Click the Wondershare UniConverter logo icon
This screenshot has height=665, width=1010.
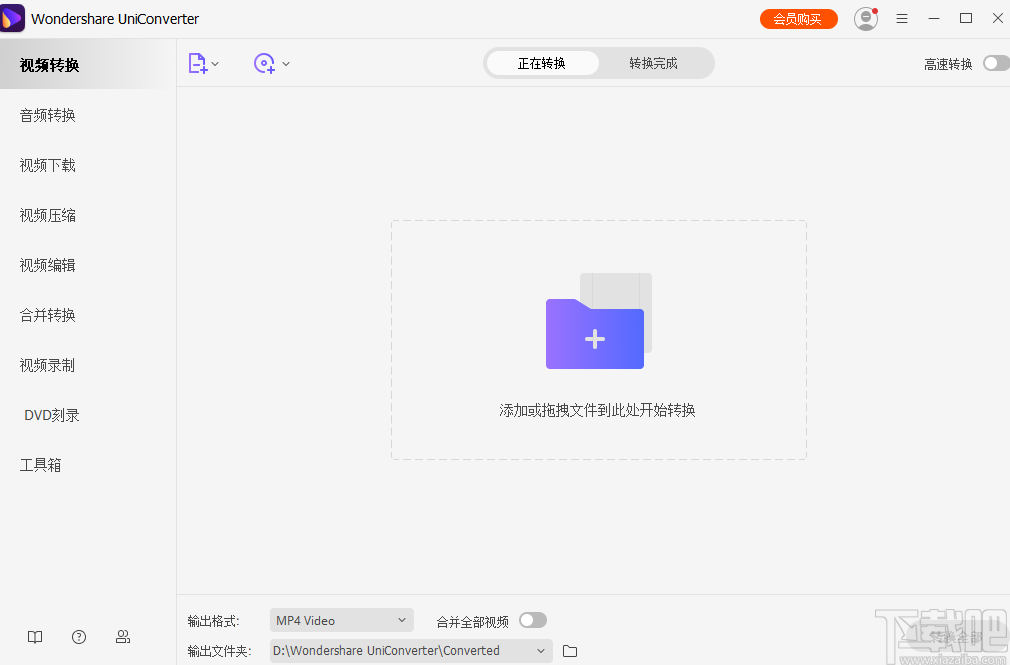tap(14, 18)
